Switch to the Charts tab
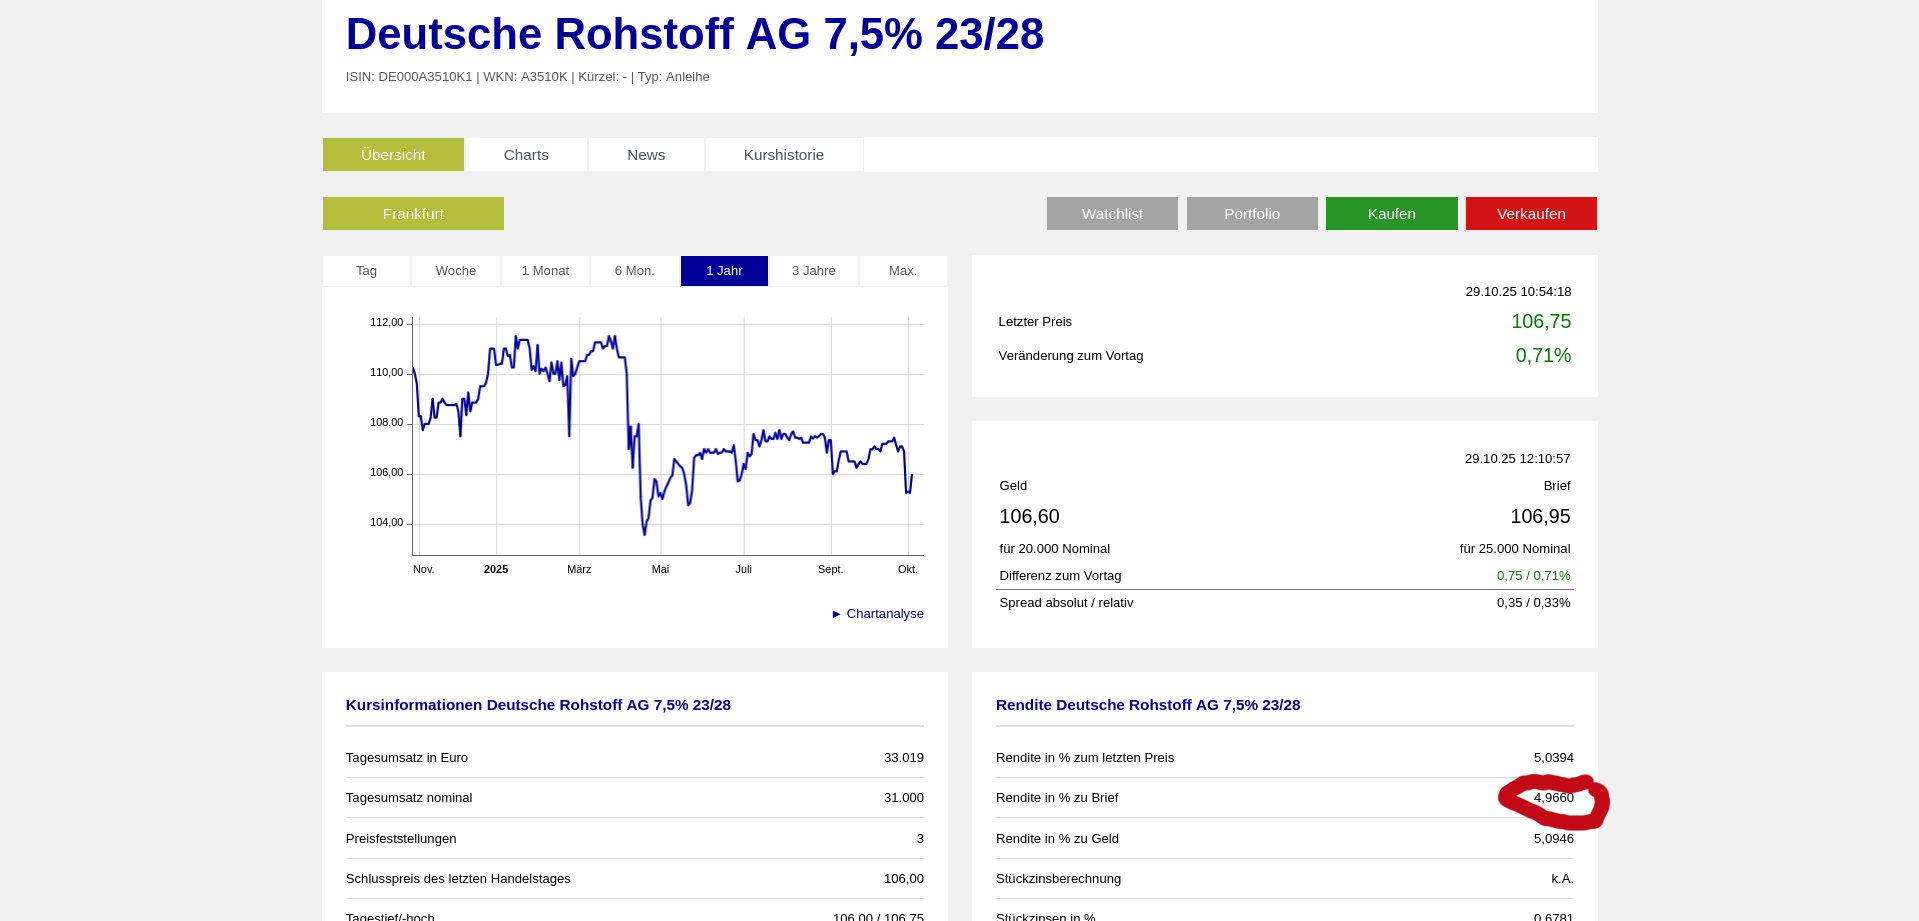Image resolution: width=1919 pixels, height=921 pixels. (x=526, y=155)
